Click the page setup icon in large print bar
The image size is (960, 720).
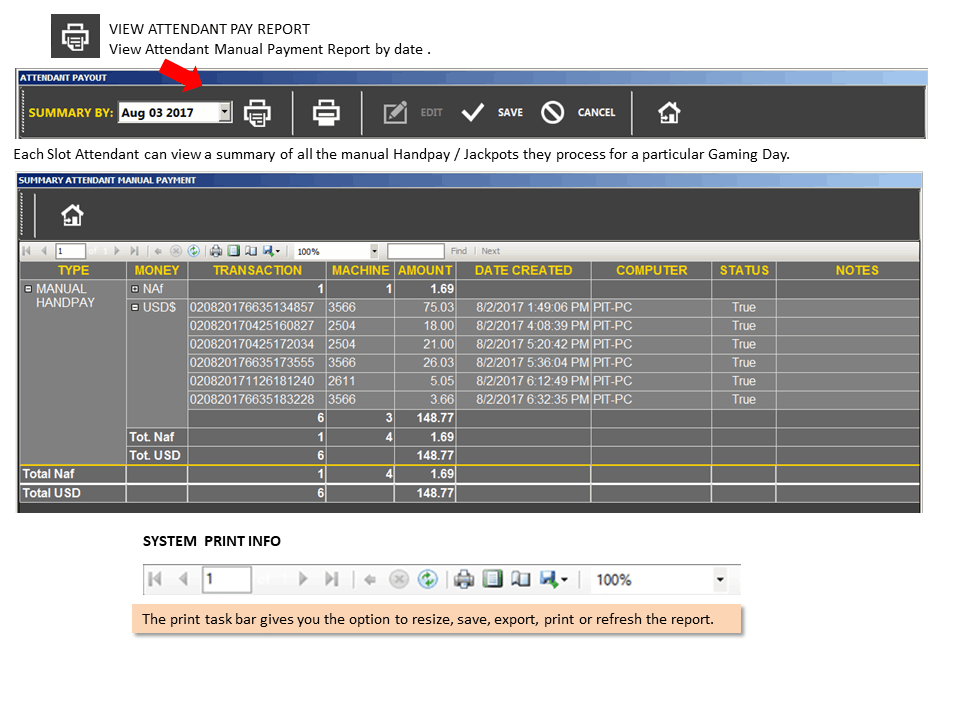(x=520, y=579)
